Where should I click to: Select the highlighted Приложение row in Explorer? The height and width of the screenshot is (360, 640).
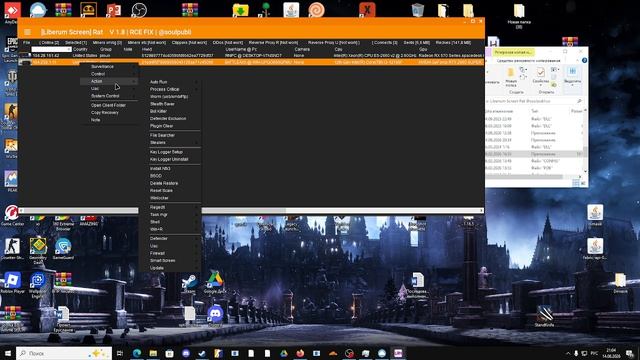tap(534, 154)
